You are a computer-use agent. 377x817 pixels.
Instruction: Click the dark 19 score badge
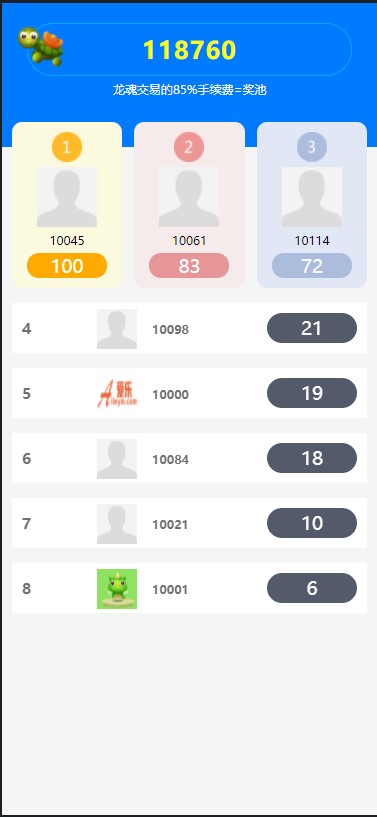pyautogui.click(x=312, y=393)
